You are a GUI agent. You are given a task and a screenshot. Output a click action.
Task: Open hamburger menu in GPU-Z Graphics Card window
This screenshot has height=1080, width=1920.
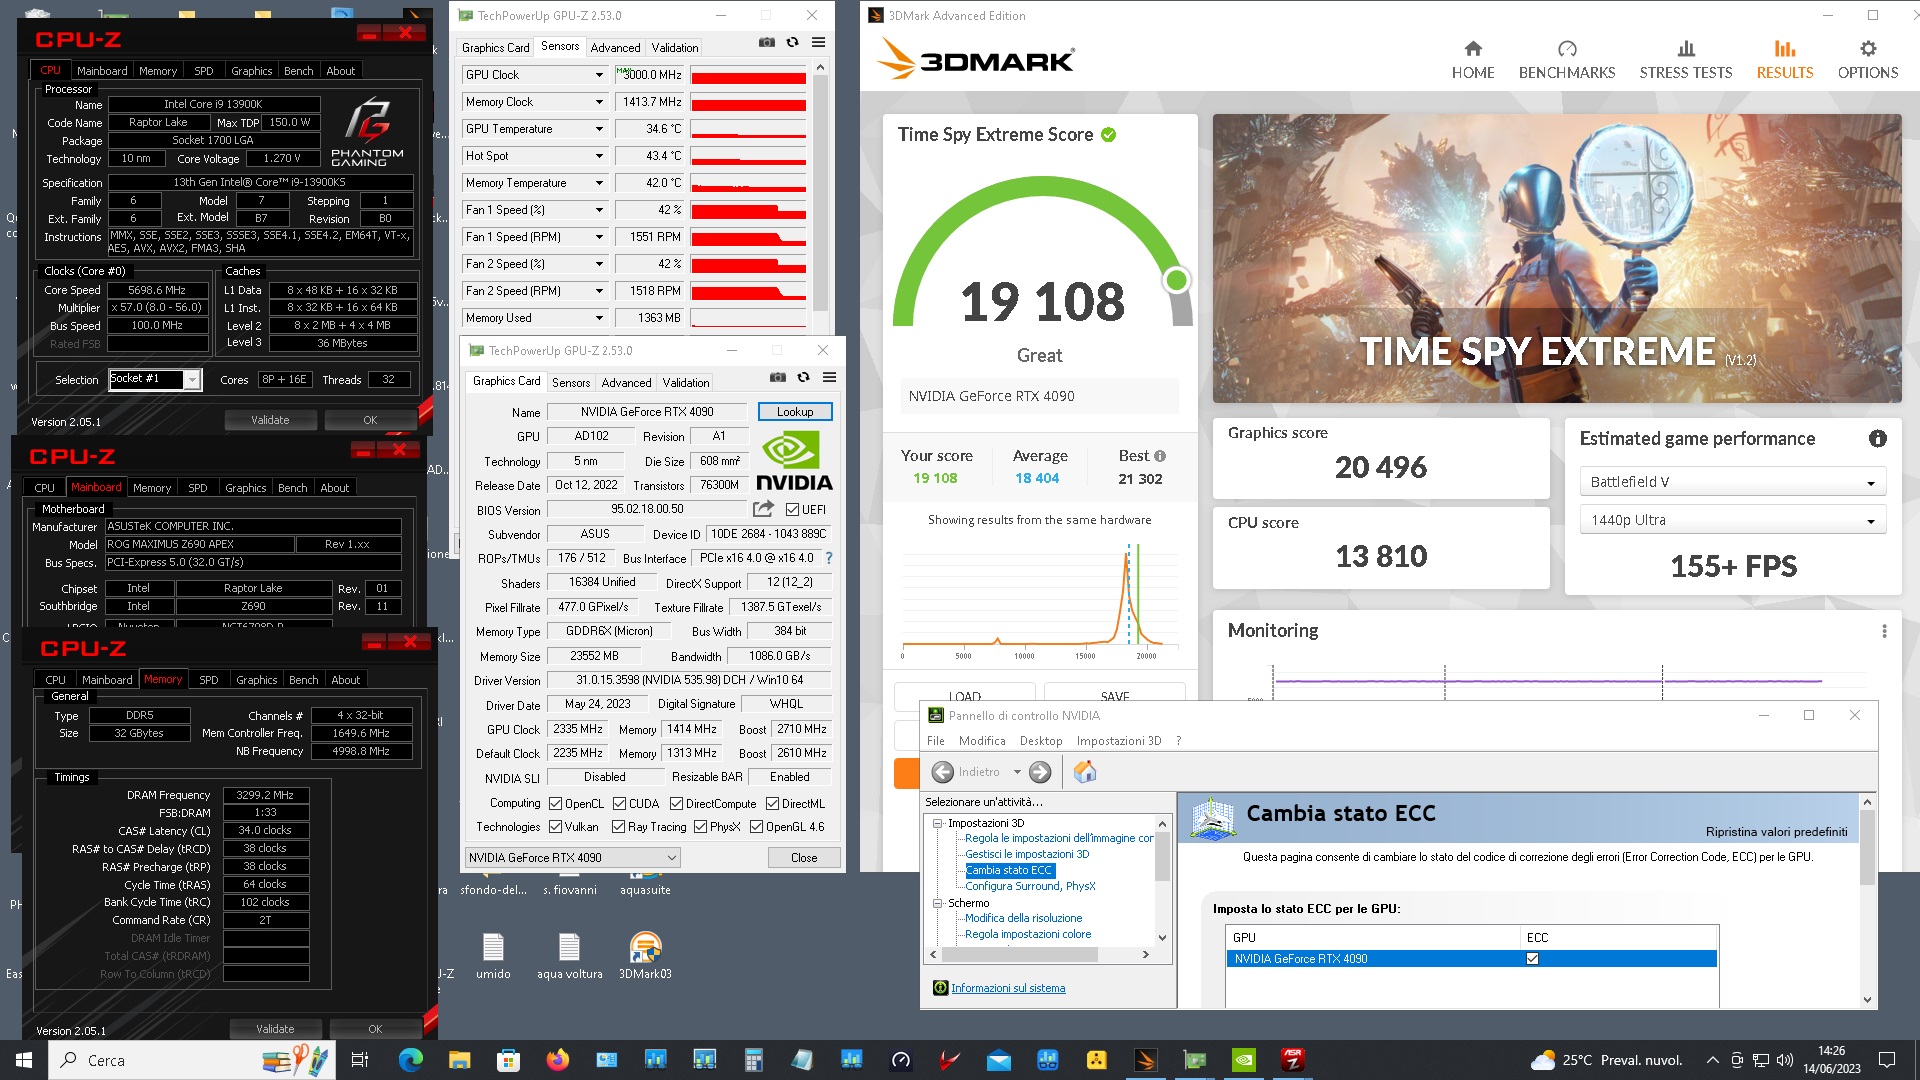829,378
